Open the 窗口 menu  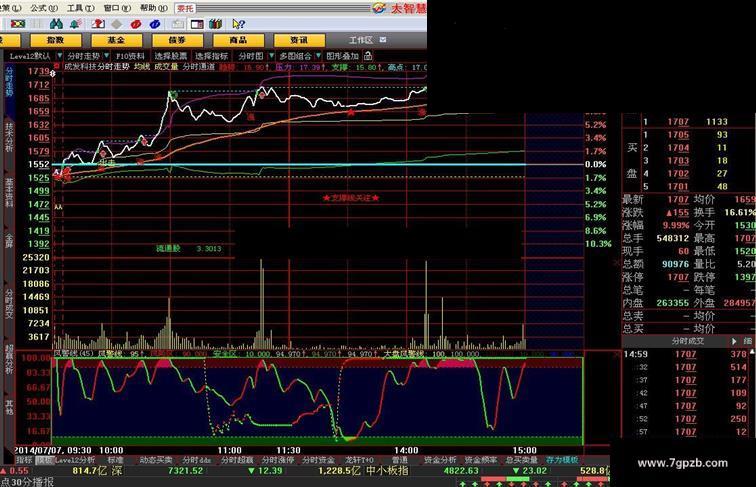click(x=117, y=8)
